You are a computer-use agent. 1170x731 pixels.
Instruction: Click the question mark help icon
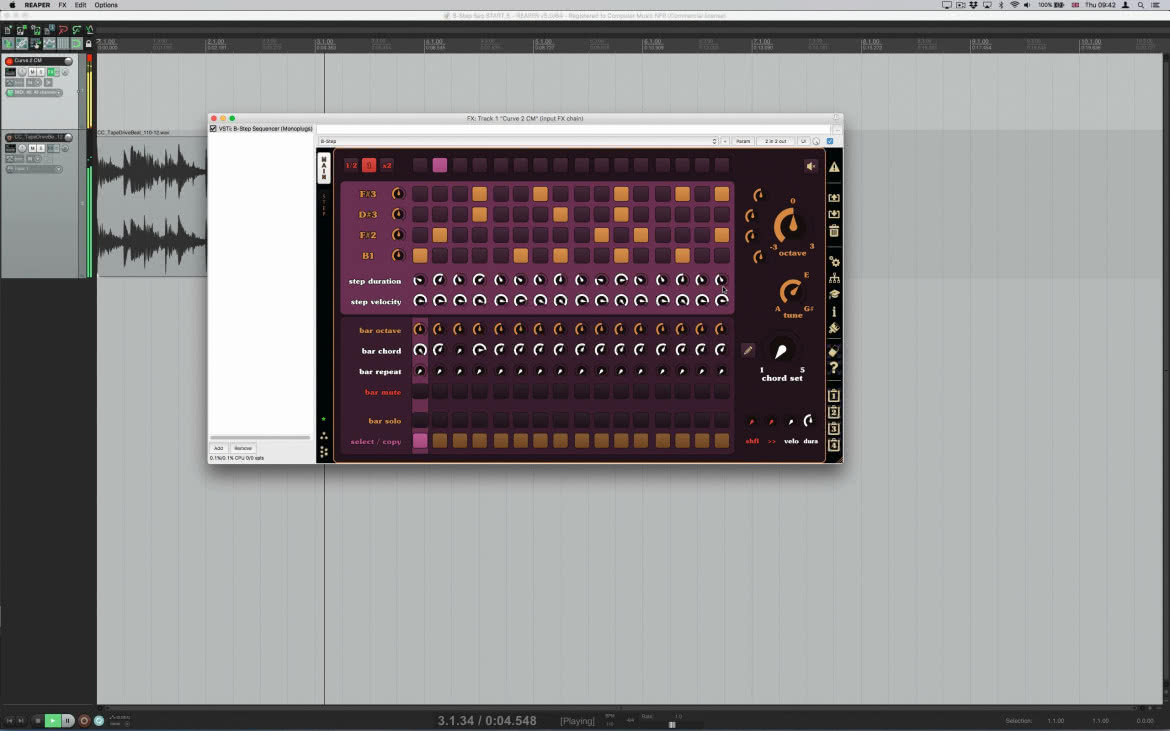click(x=834, y=367)
